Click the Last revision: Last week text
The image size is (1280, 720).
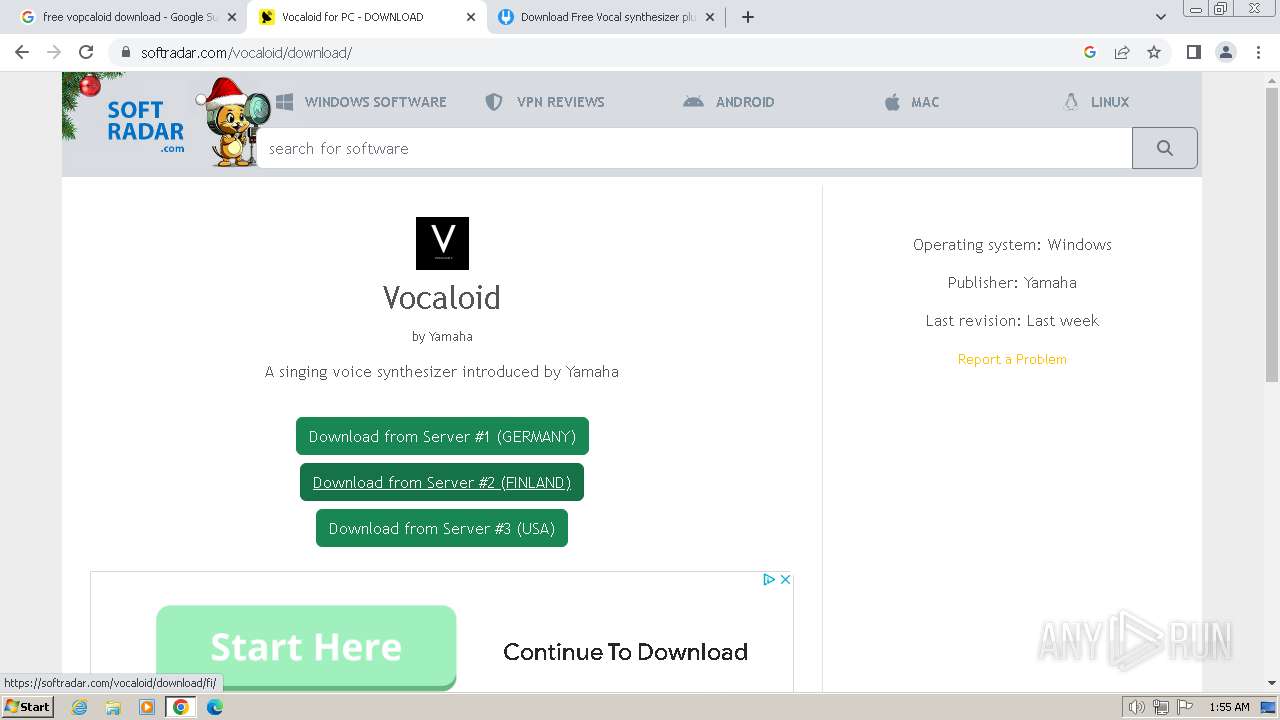[x=1012, y=321]
